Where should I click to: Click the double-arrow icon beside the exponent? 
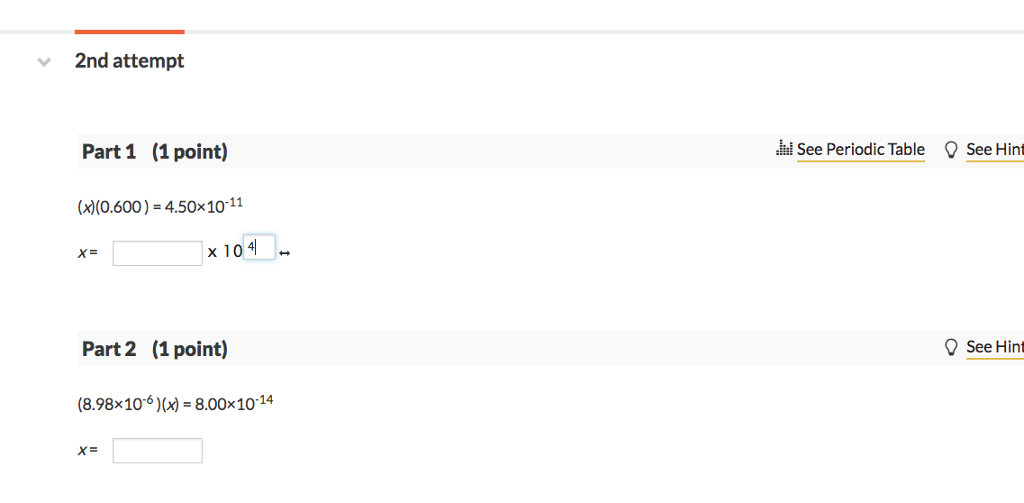(x=285, y=253)
